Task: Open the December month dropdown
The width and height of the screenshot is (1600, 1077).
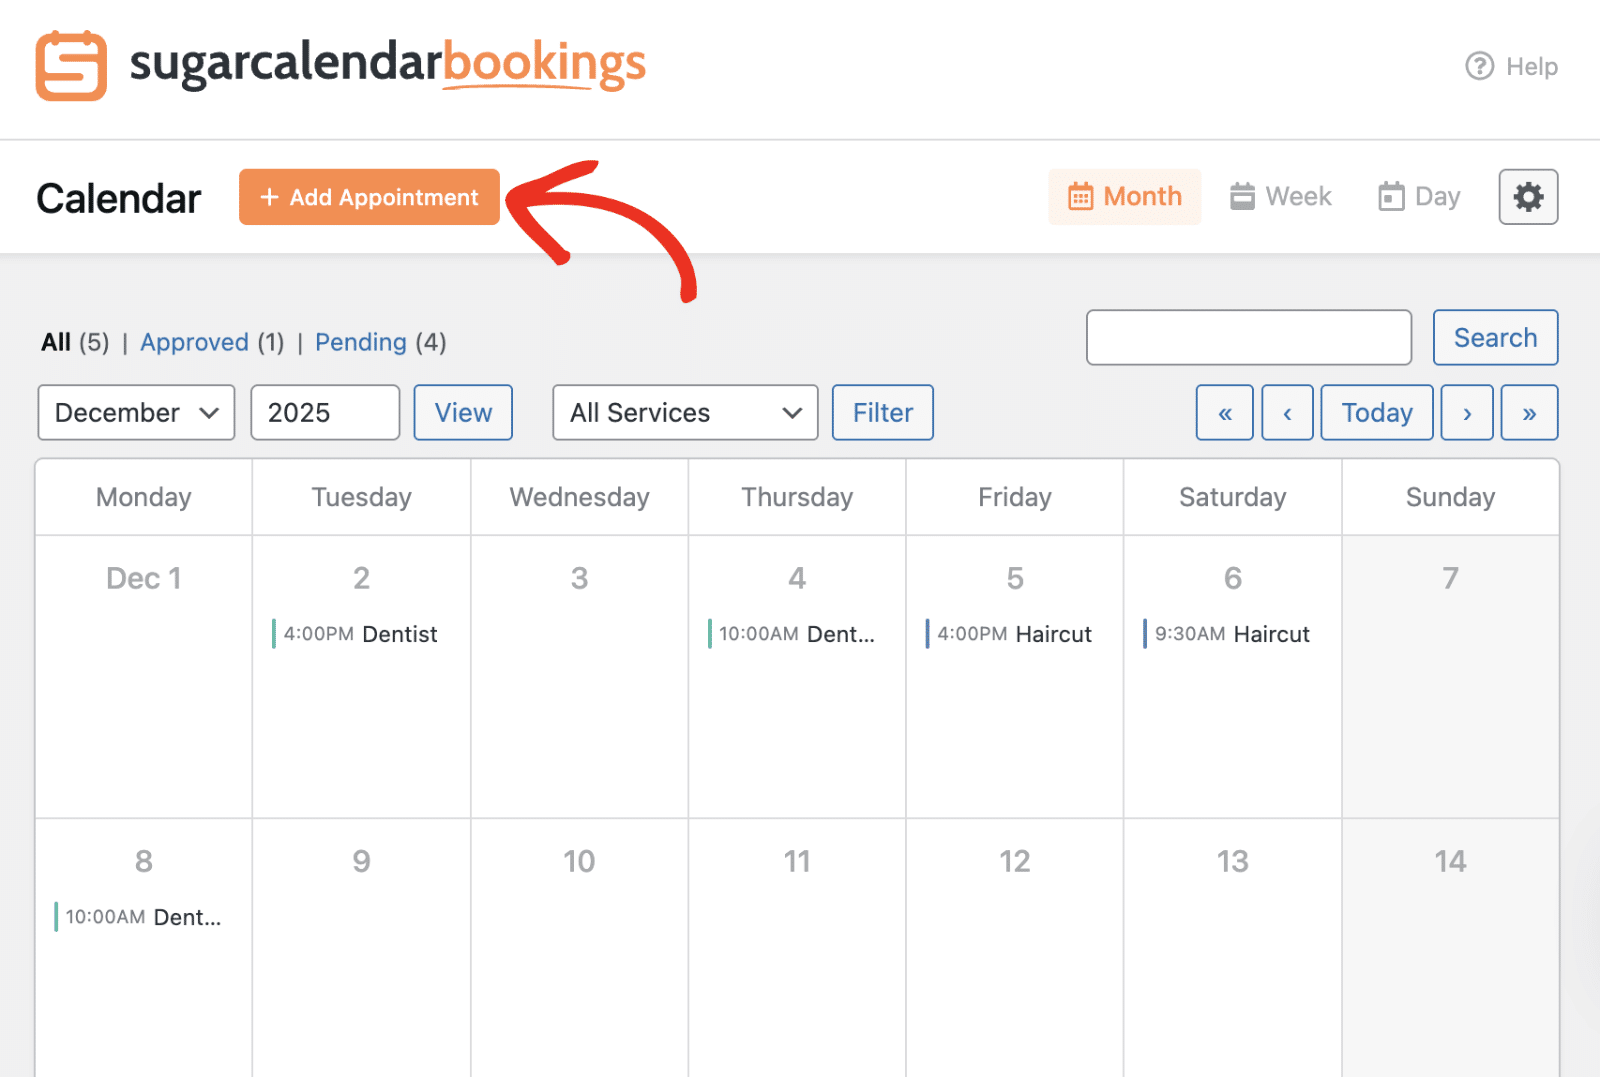Action: pos(135,412)
